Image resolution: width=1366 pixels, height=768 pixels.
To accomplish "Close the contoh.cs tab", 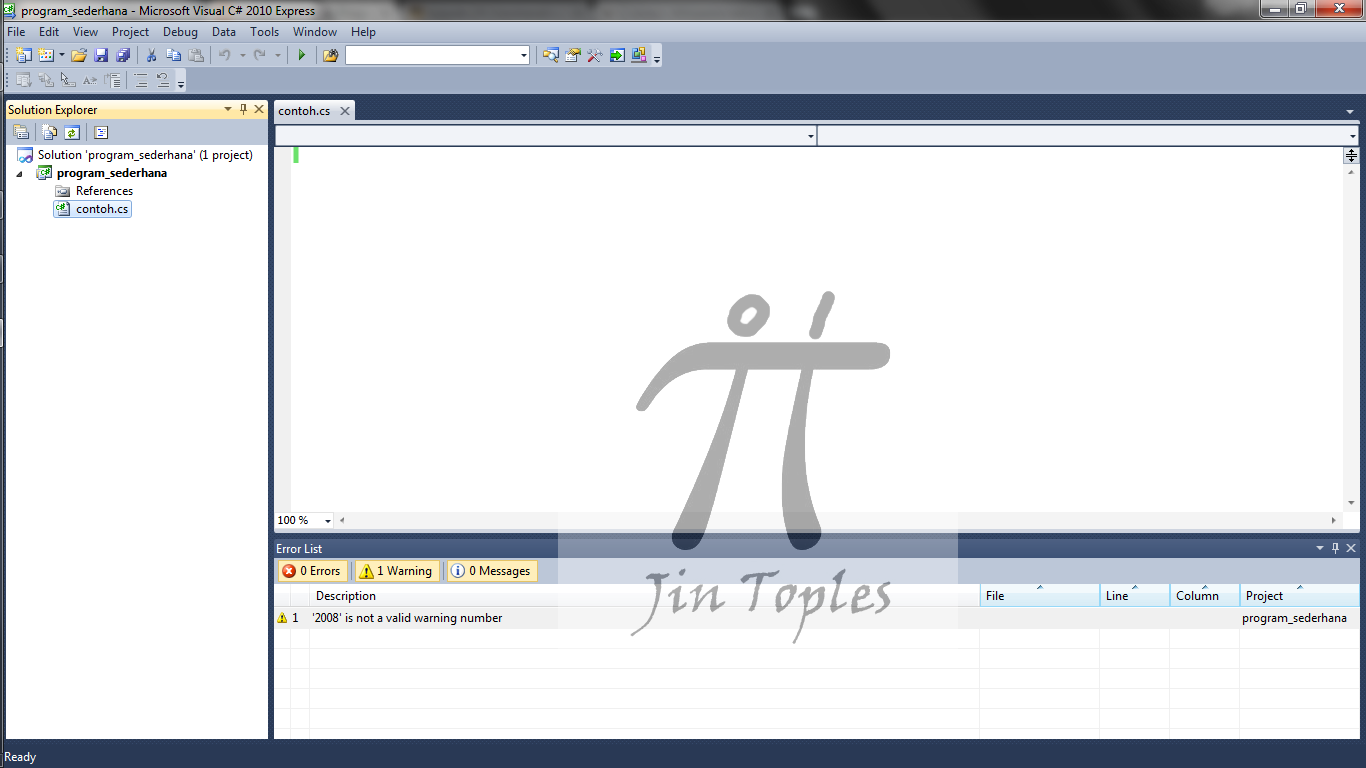I will click(x=345, y=111).
